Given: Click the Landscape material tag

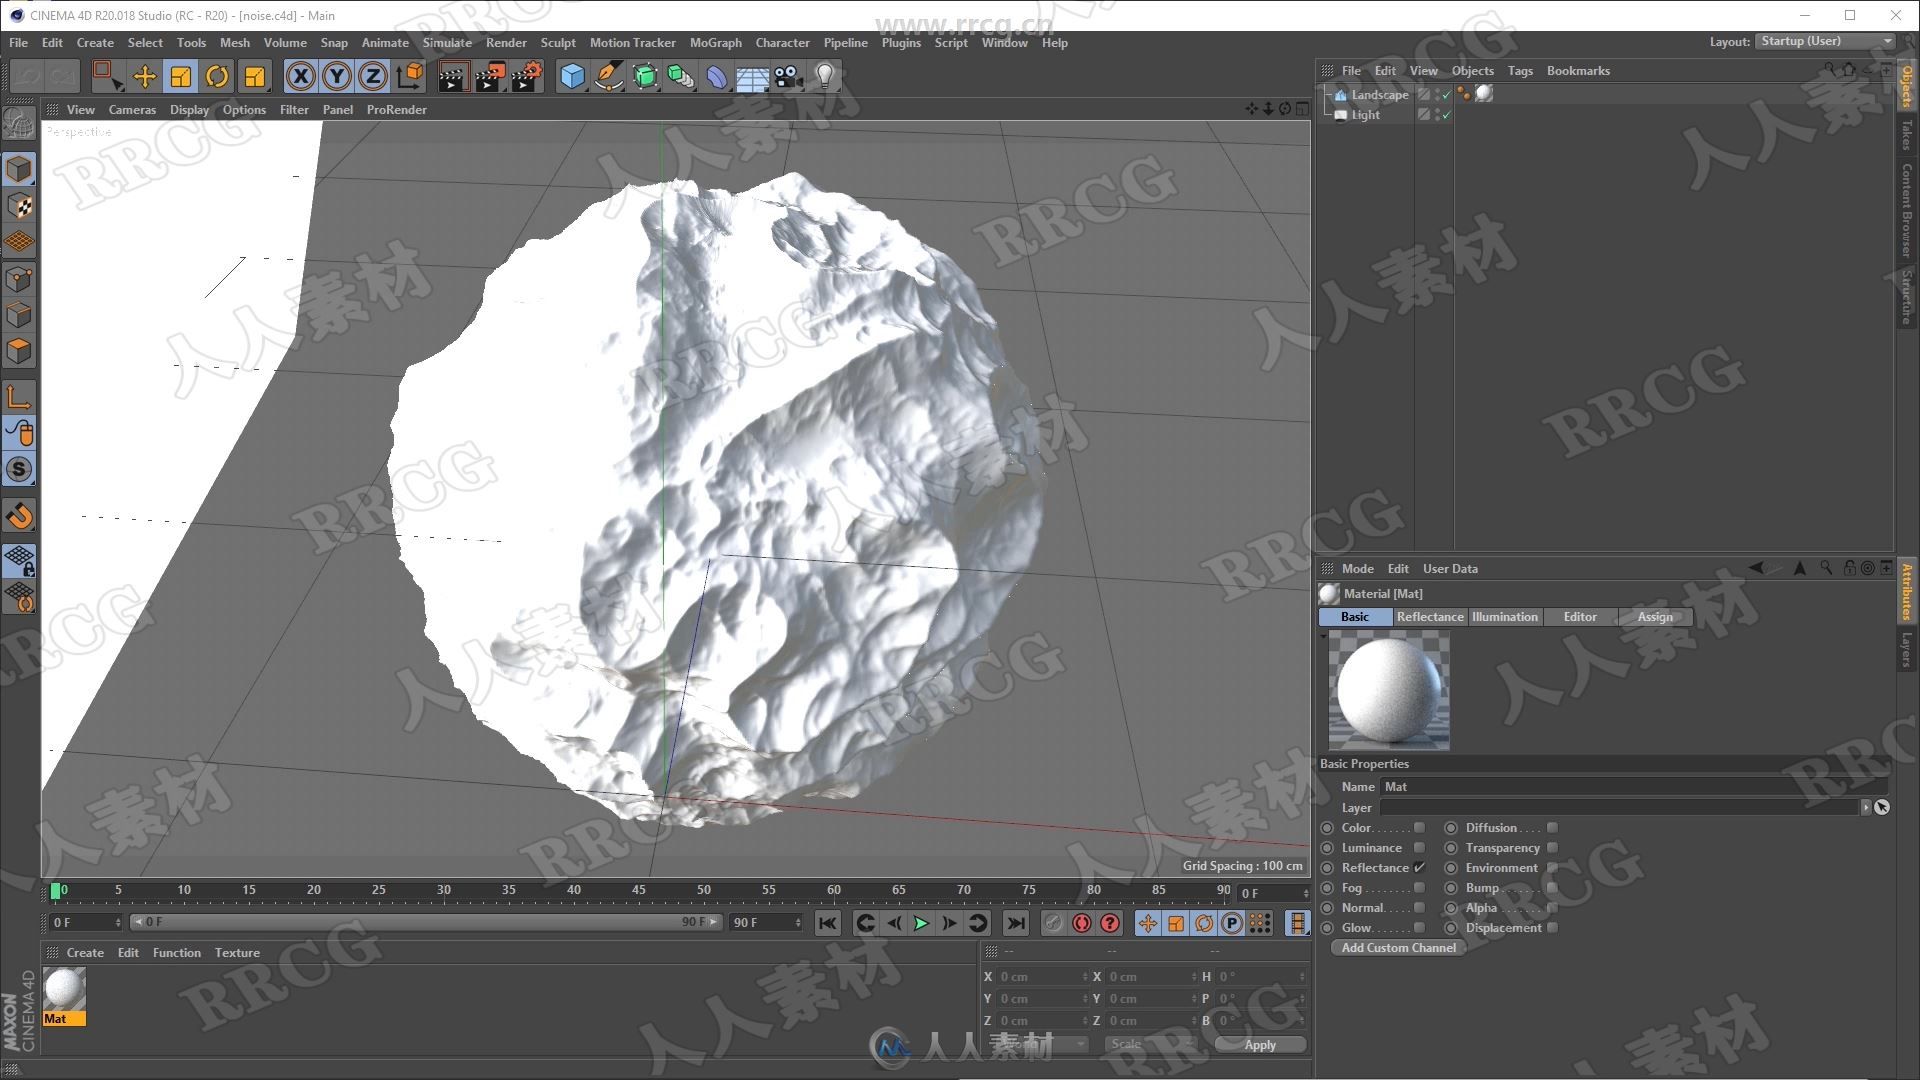Looking at the screenshot, I should 1484,94.
